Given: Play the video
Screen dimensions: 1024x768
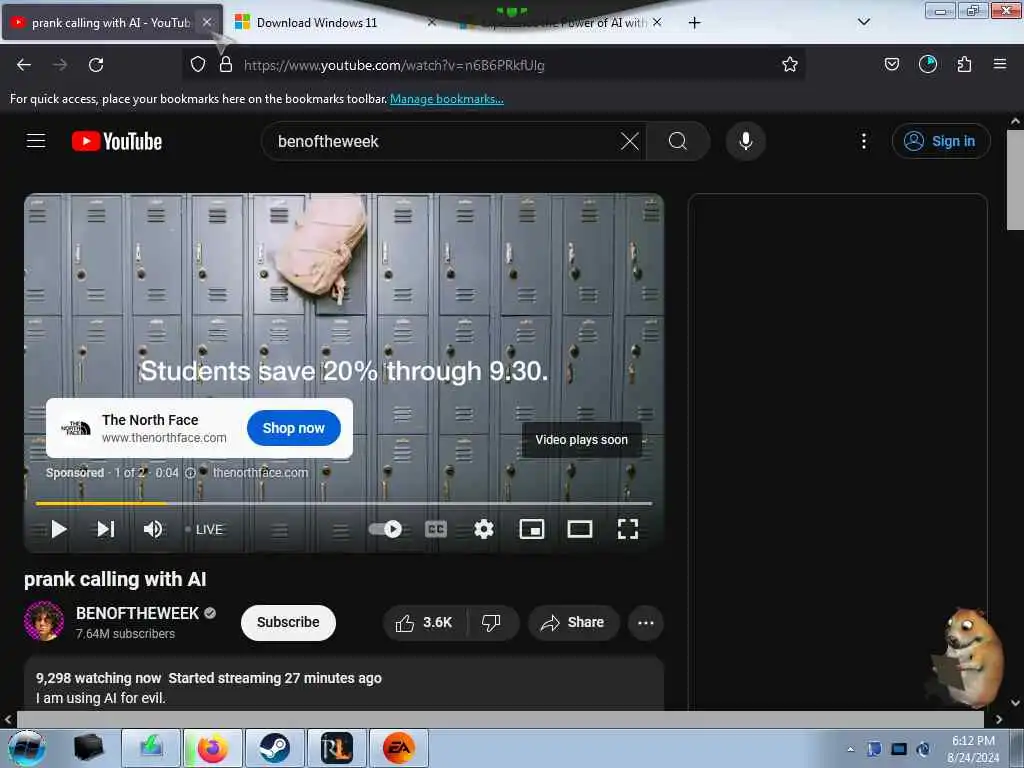Looking at the screenshot, I should pos(59,529).
